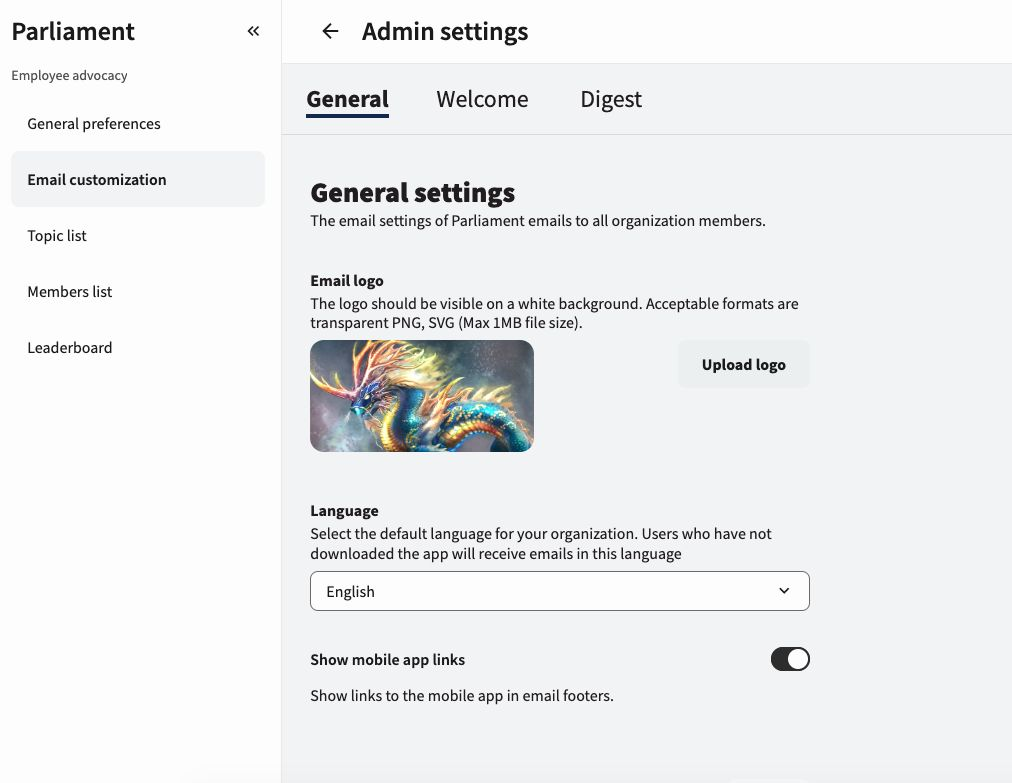Switch to the Welcome tab

coord(482,99)
